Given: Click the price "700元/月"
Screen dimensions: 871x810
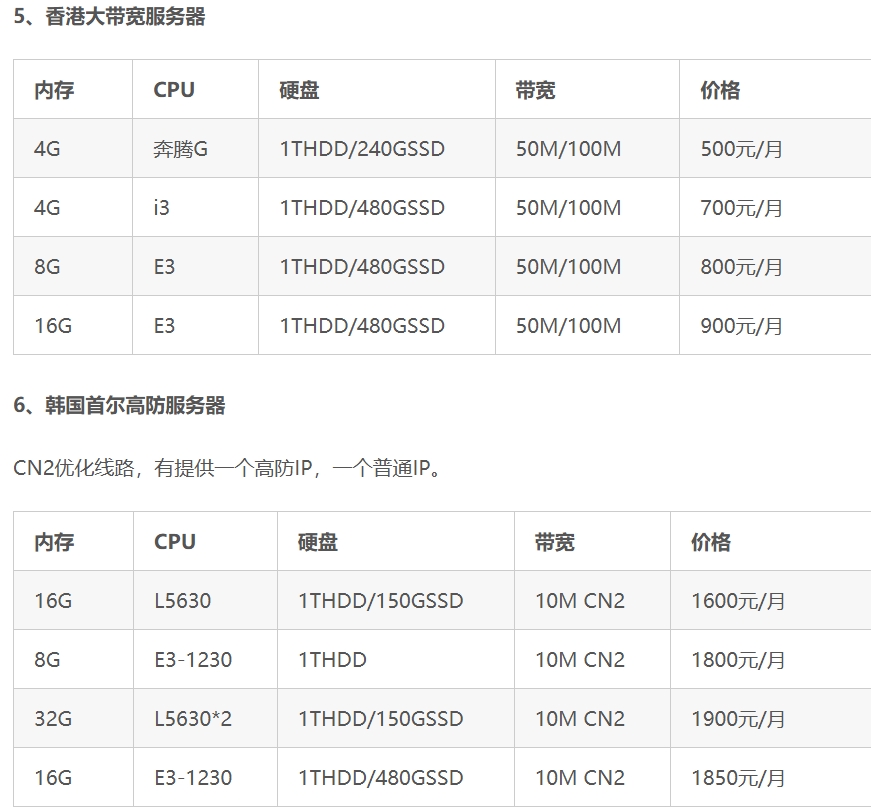Looking at the screenshot, I should click(742, 208).
